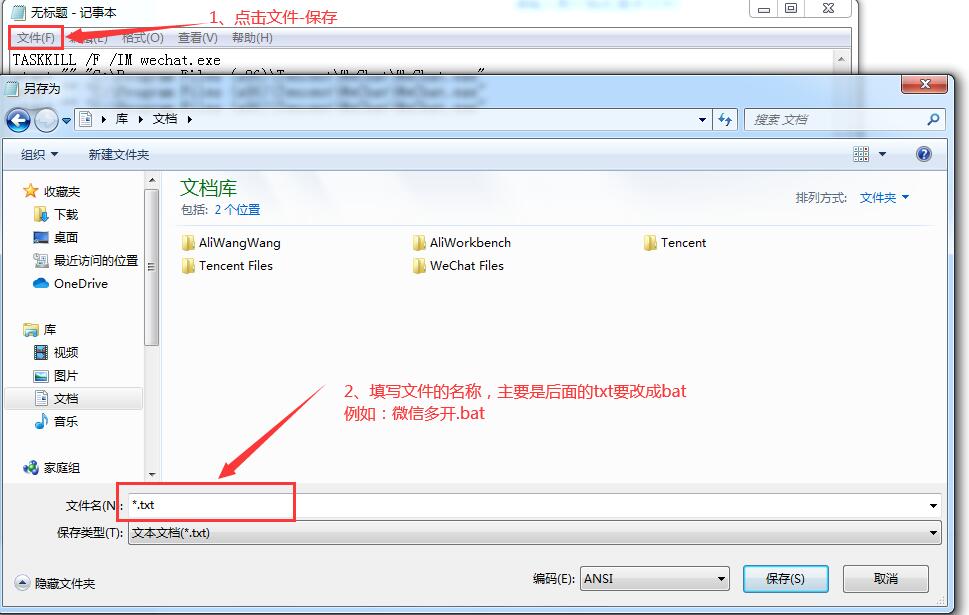This screenshot has height=615, width=969.
Task: Click the back navigation arrow button
Action: pyautogui.click(x=19, y=120)
